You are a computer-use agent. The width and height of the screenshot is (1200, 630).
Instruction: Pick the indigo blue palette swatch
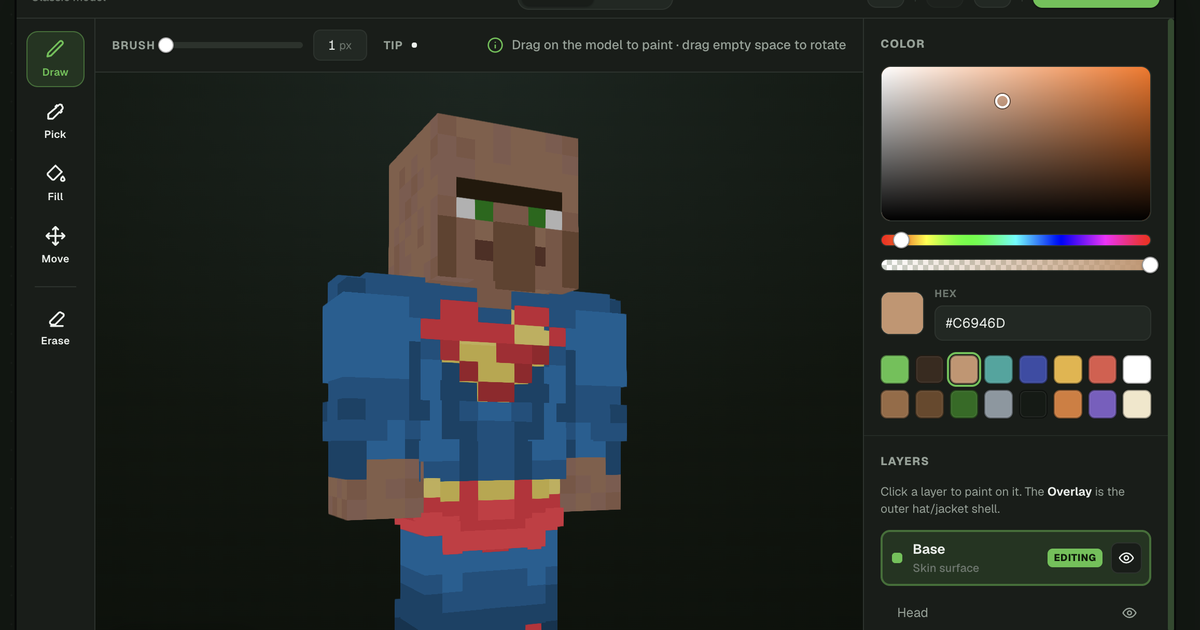[1033, 369]
